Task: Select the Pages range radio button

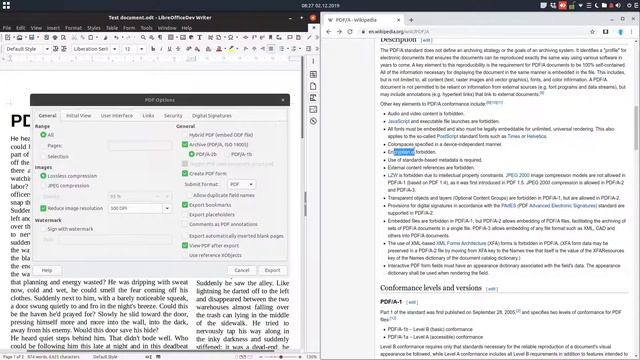Action: coord(43,146)
